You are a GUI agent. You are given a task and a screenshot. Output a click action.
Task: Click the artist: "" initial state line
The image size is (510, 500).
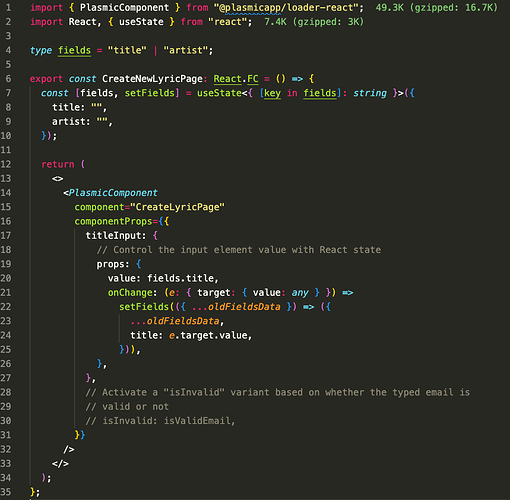pos(82,122)
